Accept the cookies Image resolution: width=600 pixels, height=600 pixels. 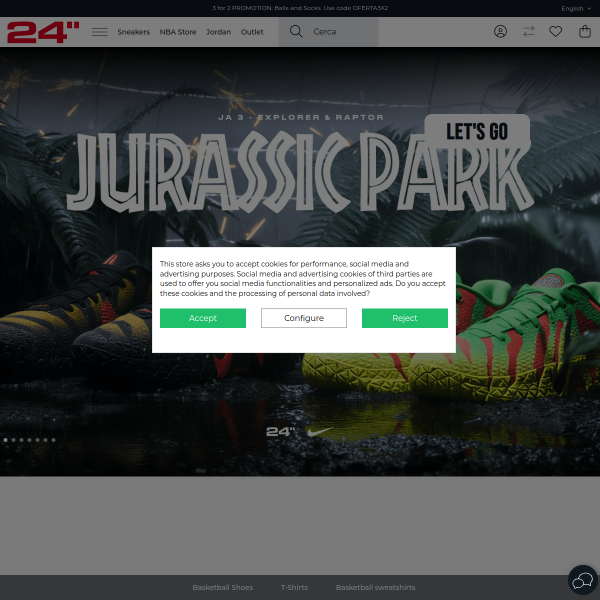[x=203, y=318]
